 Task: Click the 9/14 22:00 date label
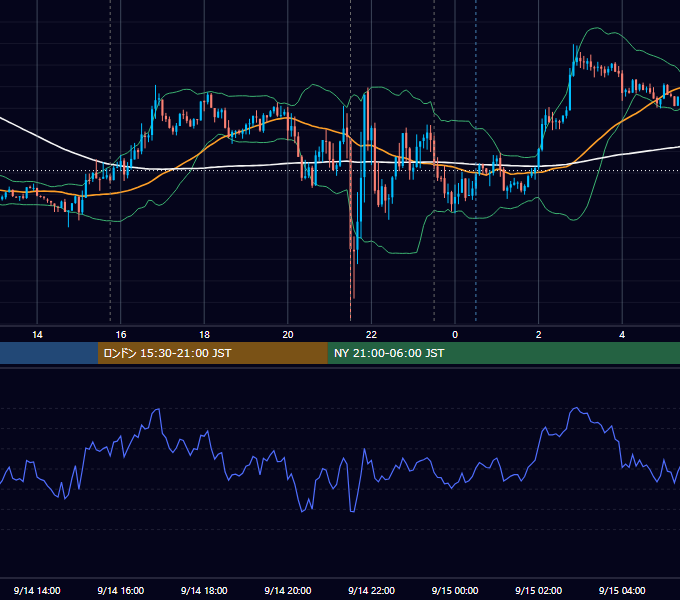pos(371,590)
